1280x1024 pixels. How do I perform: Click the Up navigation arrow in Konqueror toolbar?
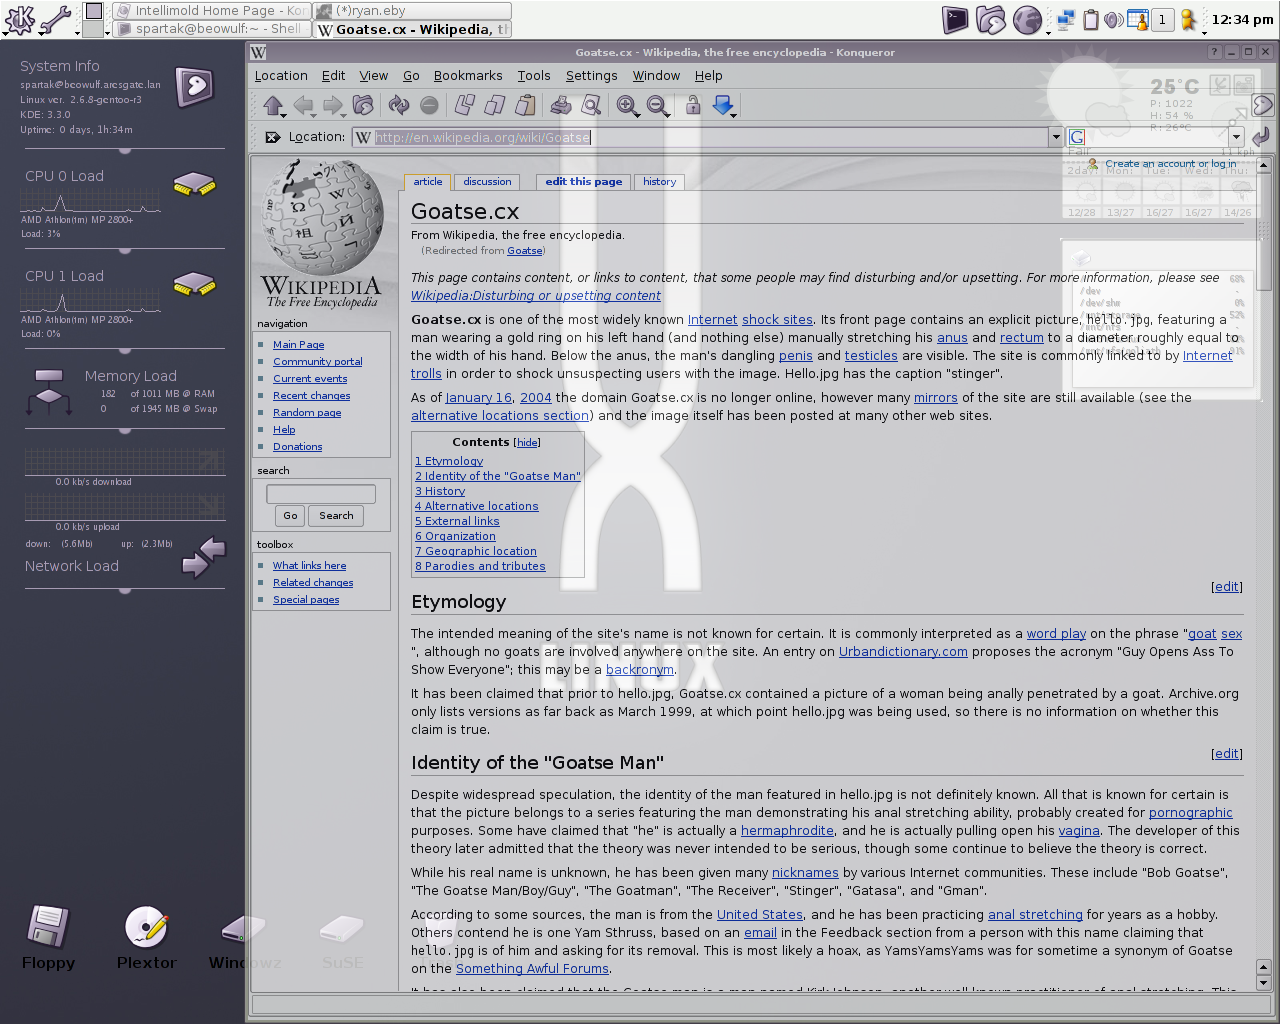[x=273, y=105]
